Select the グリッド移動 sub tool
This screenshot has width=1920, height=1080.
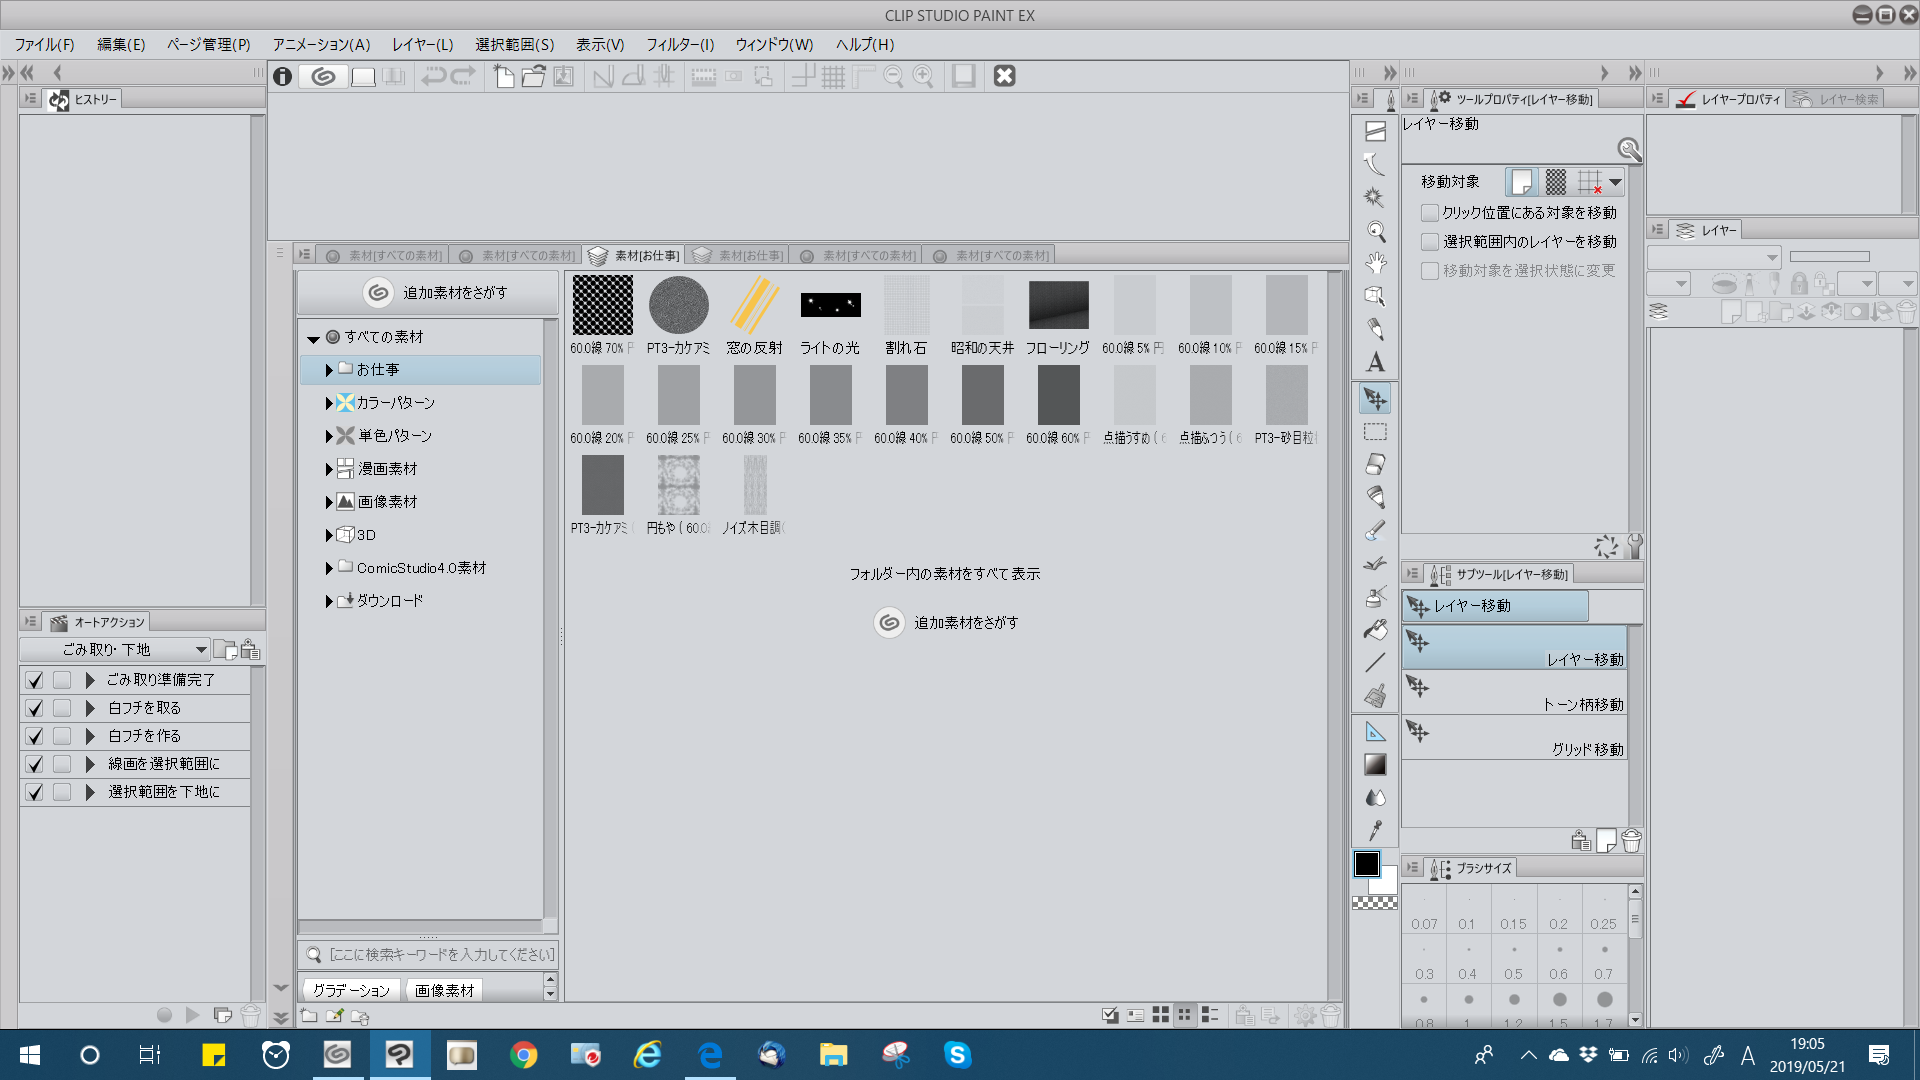[1515, 737]
